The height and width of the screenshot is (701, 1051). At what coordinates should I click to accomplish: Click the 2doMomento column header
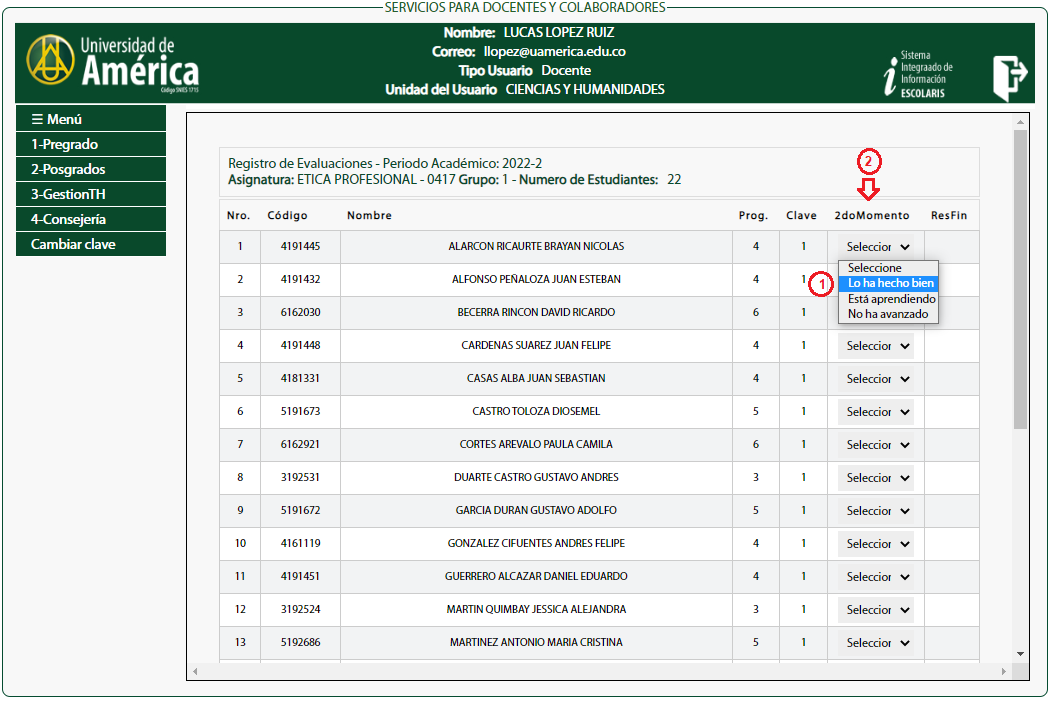[871, 215]
